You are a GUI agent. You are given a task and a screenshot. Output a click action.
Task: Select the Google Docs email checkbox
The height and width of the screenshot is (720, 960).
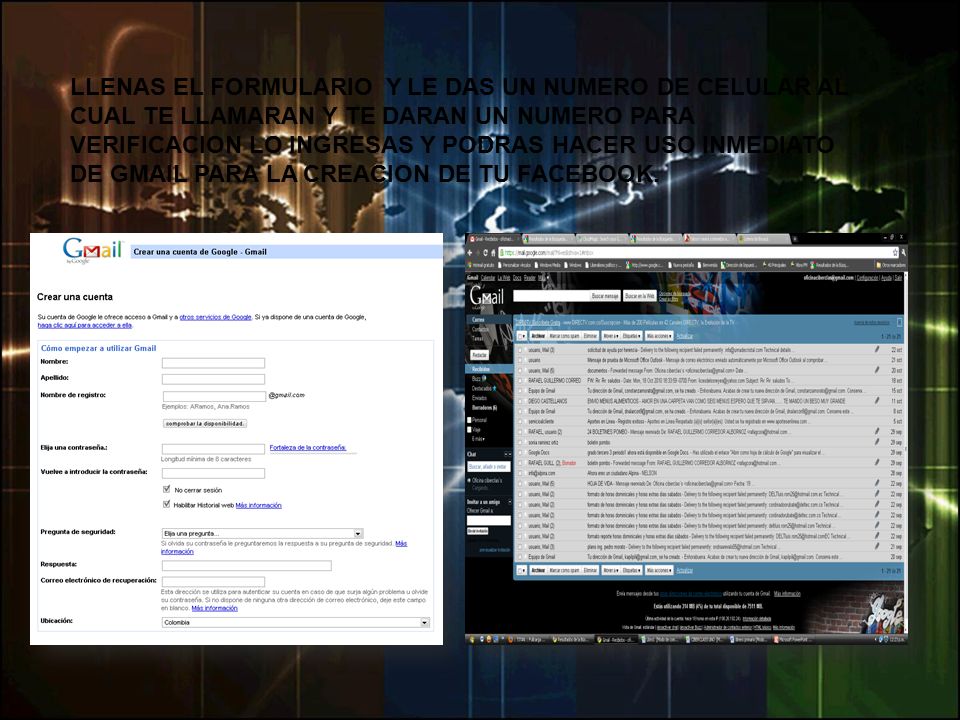tap(520, 452)
